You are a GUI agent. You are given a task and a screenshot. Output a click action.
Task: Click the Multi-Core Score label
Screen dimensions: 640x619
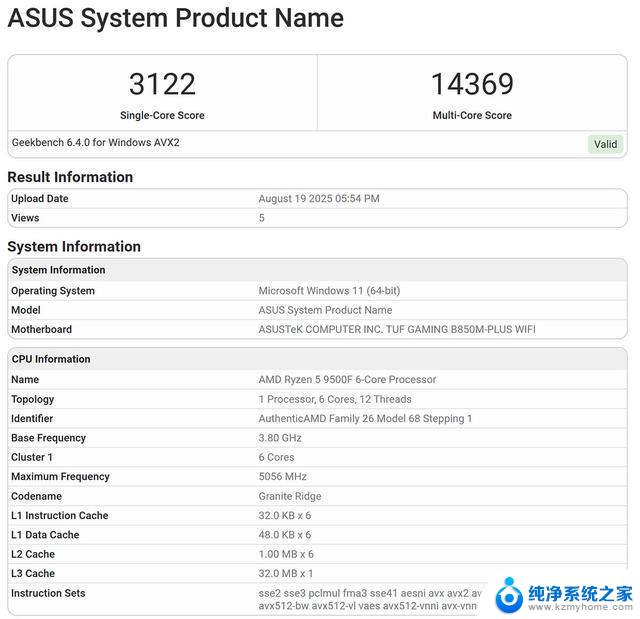[x=472, y=115]
